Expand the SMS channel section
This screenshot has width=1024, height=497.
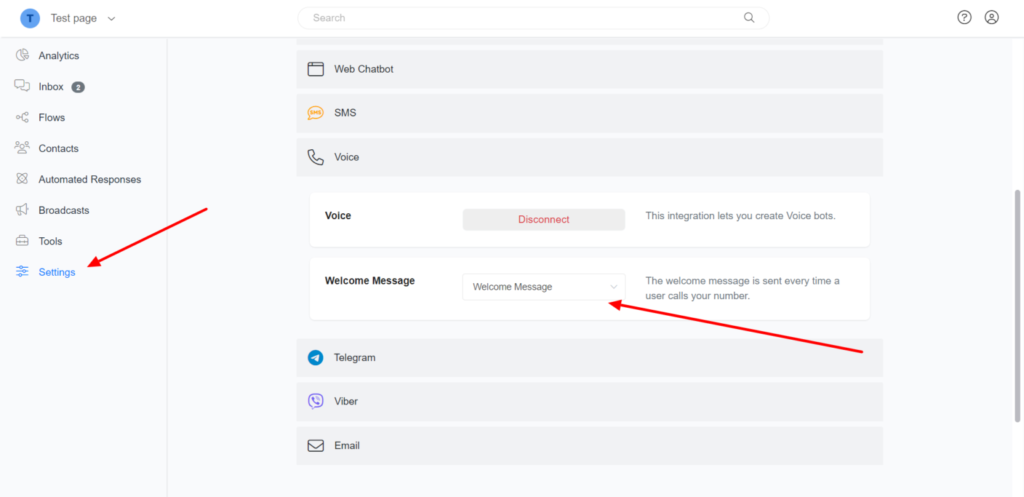[x=590, y=113]
